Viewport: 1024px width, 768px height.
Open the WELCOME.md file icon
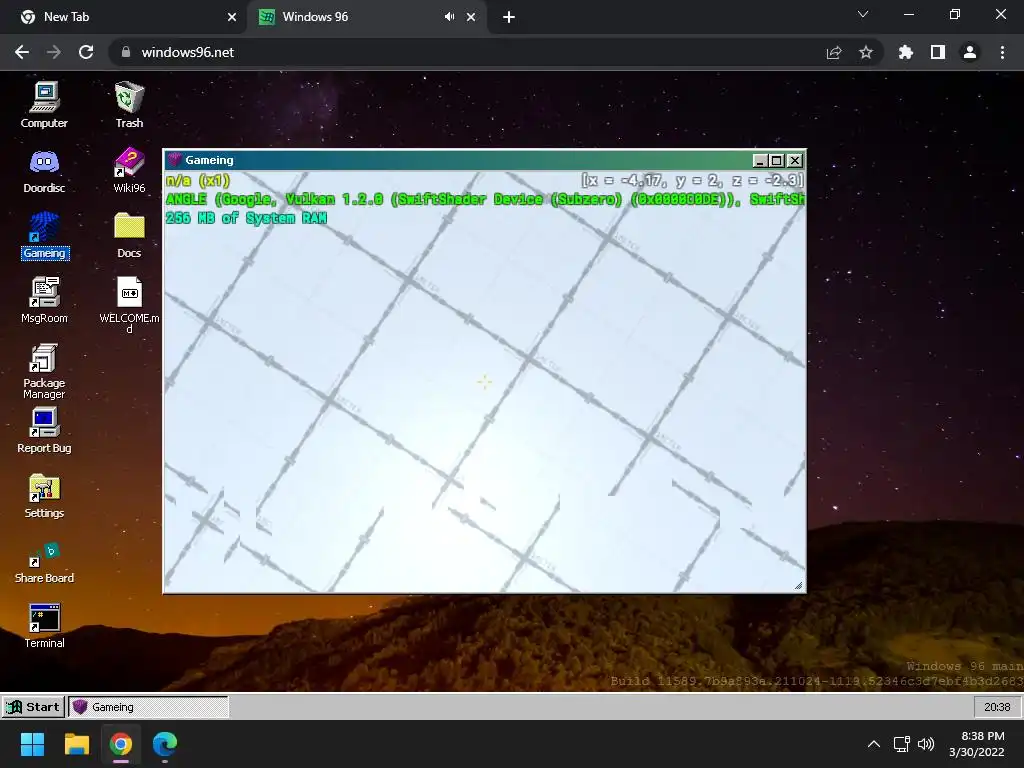129,305
